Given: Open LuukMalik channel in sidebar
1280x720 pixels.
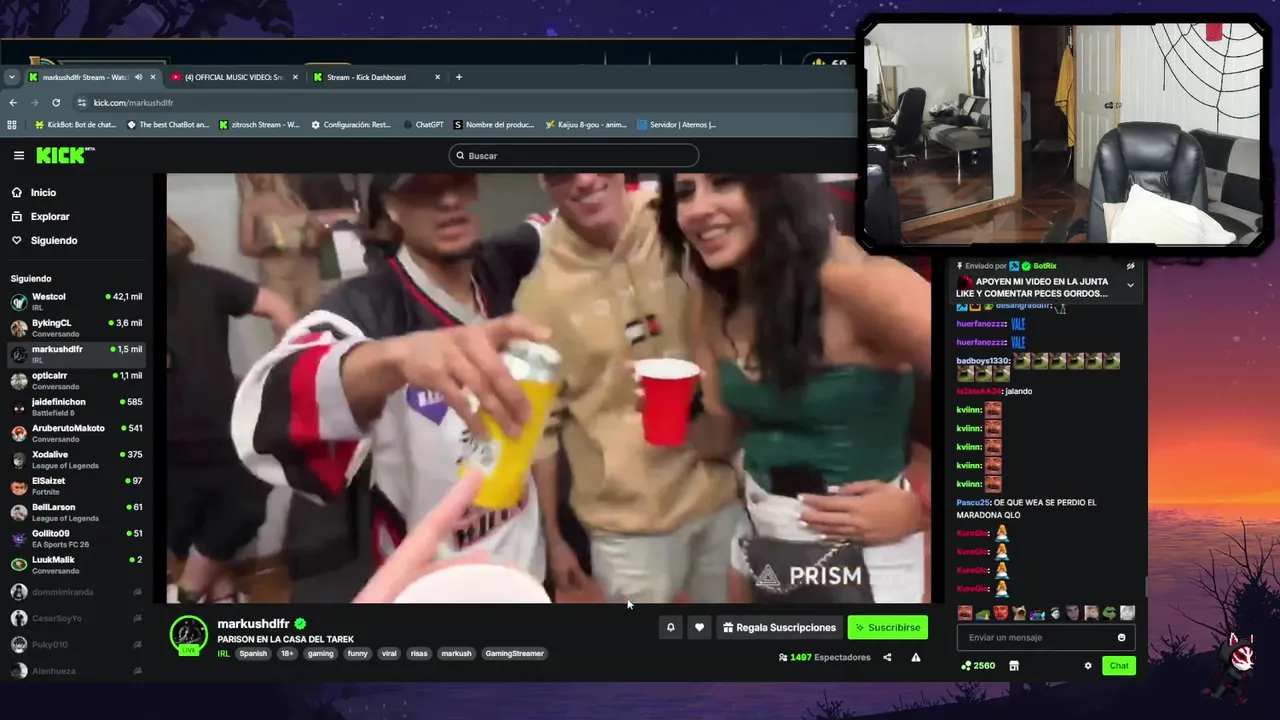Looking at the screenshot, I should (77, 564).
